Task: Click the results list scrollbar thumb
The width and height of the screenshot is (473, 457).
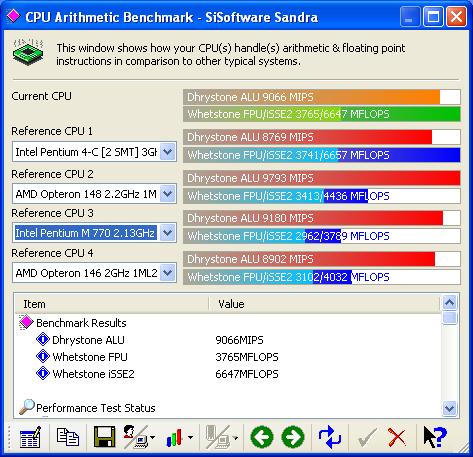Action: click(x=449, y=317)
